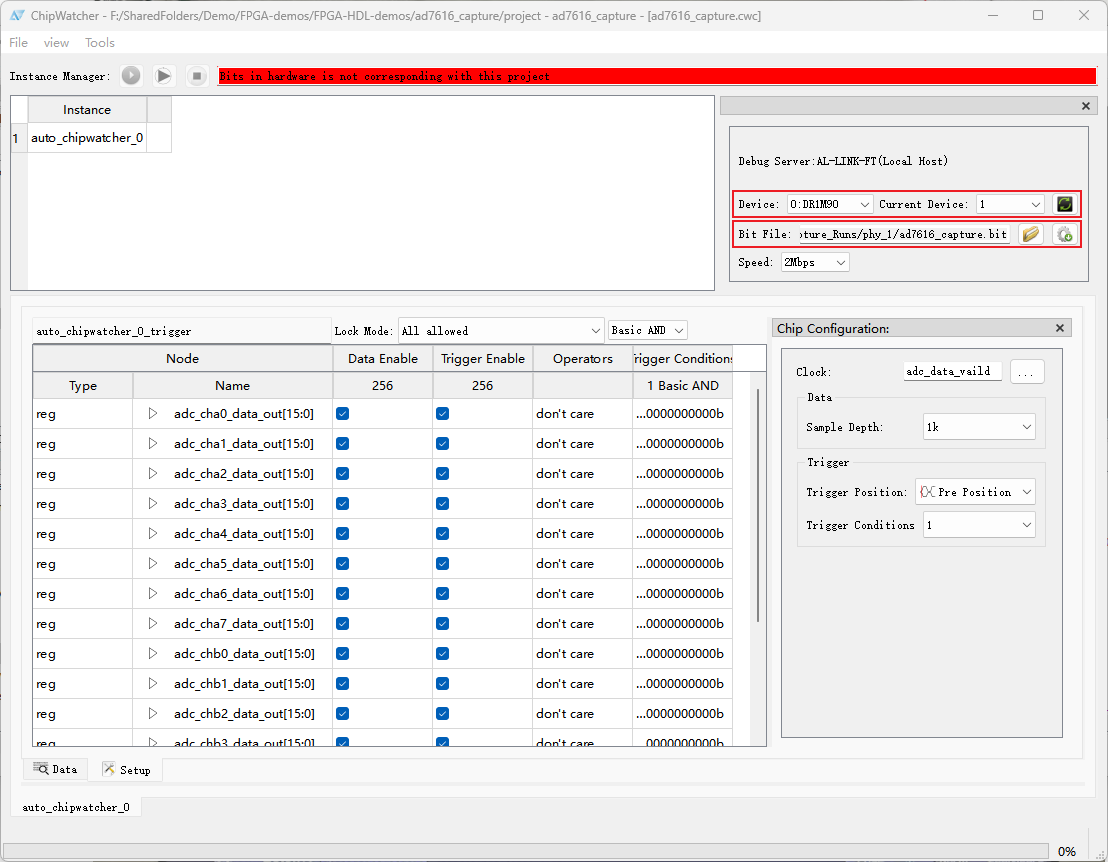Click the stop icon in Instance Manager
This screenshot has width=1108, height=862.
point(197,76)
